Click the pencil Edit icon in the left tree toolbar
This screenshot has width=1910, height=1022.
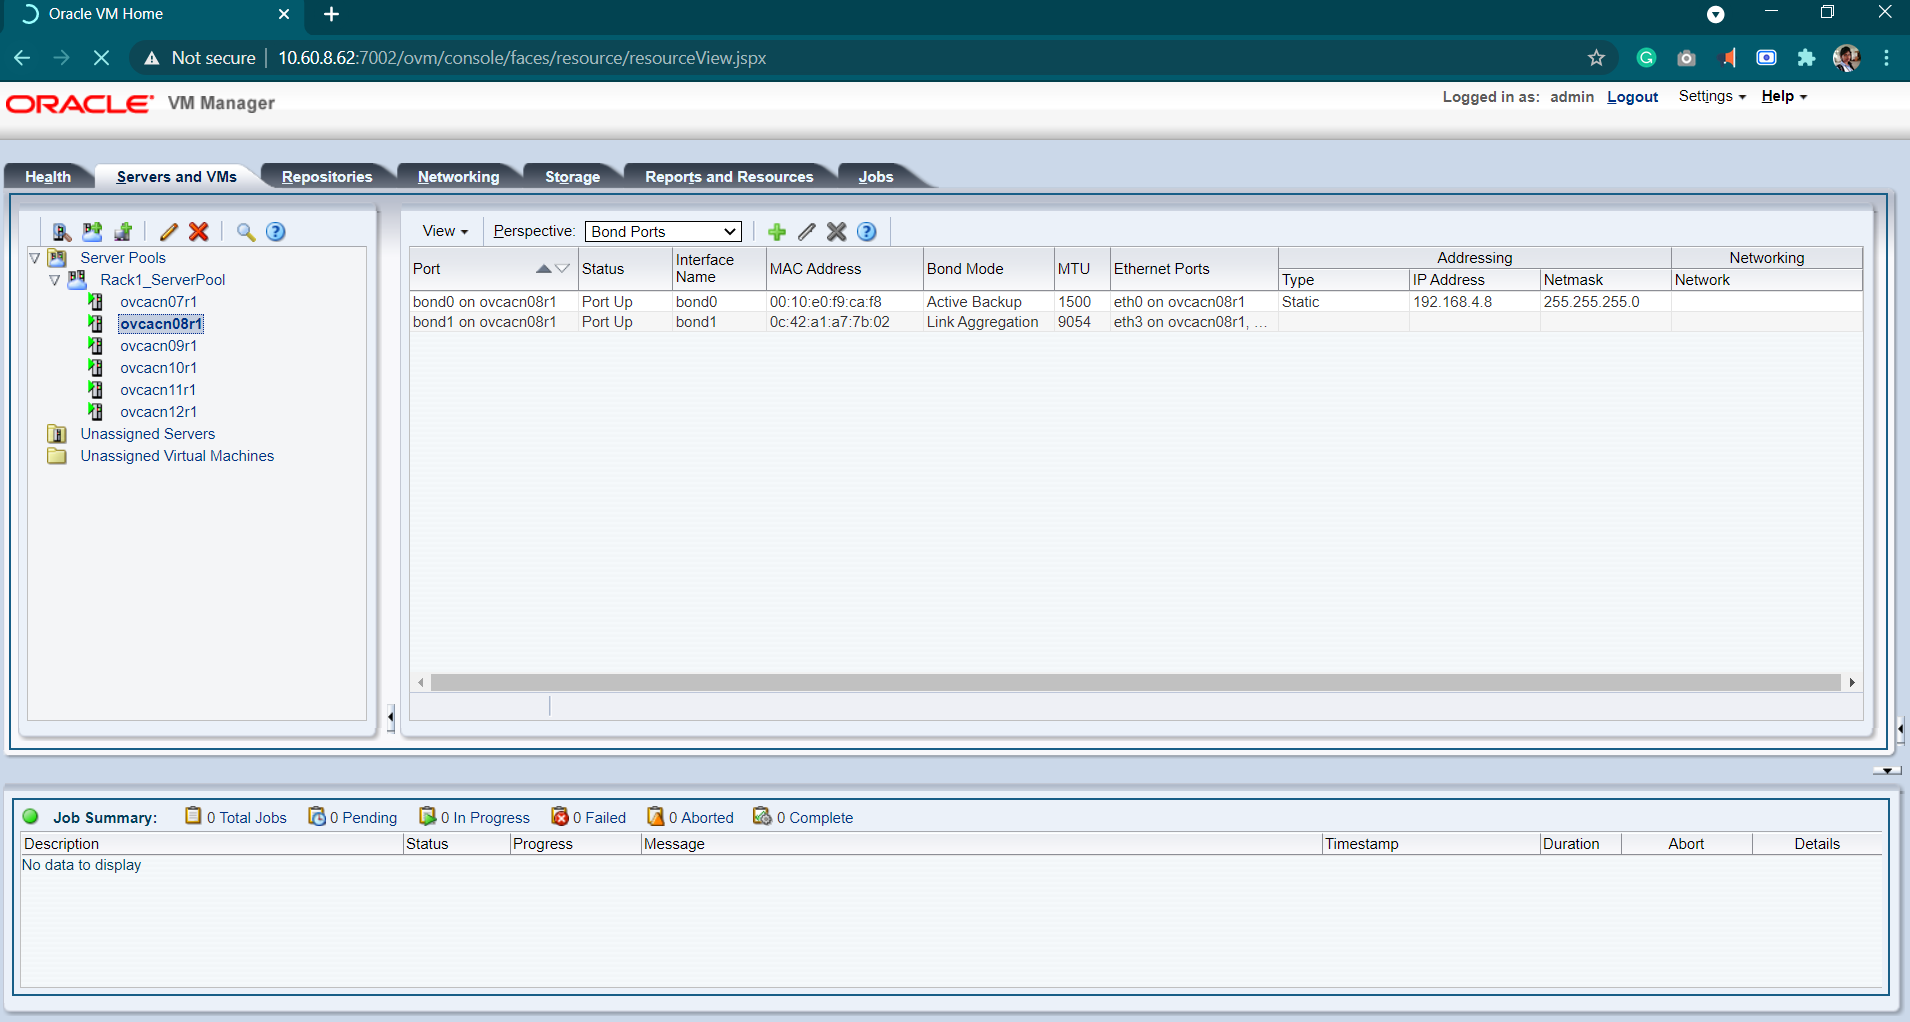click(x=169, y=232)
